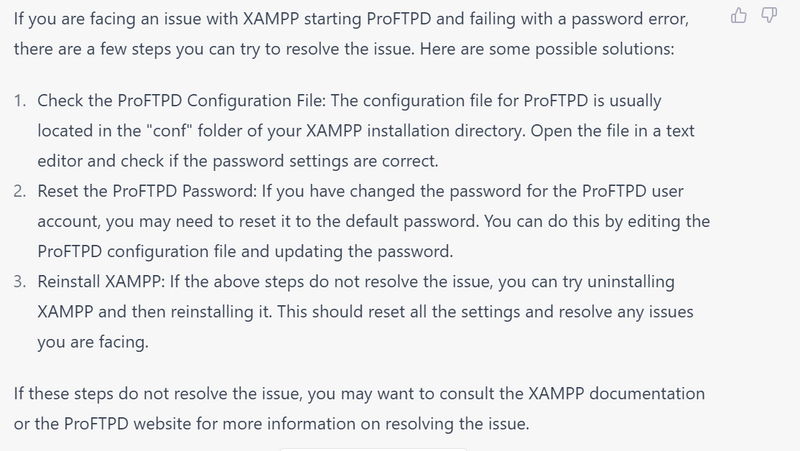The width and height of the screenshot is (800, 451).
Task: Click the text "Reinstall XAMPP" heading
Action: (x=101, y=281)
